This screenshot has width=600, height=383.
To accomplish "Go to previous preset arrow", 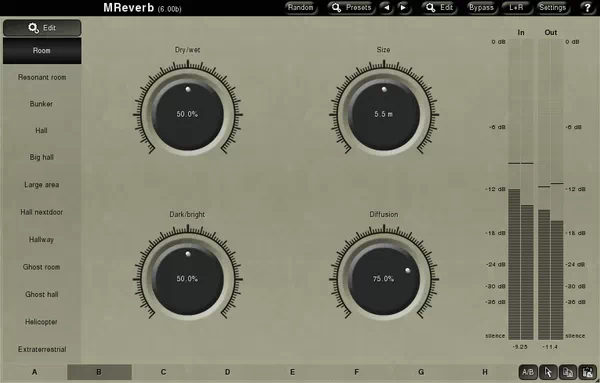I will [387, 8].
